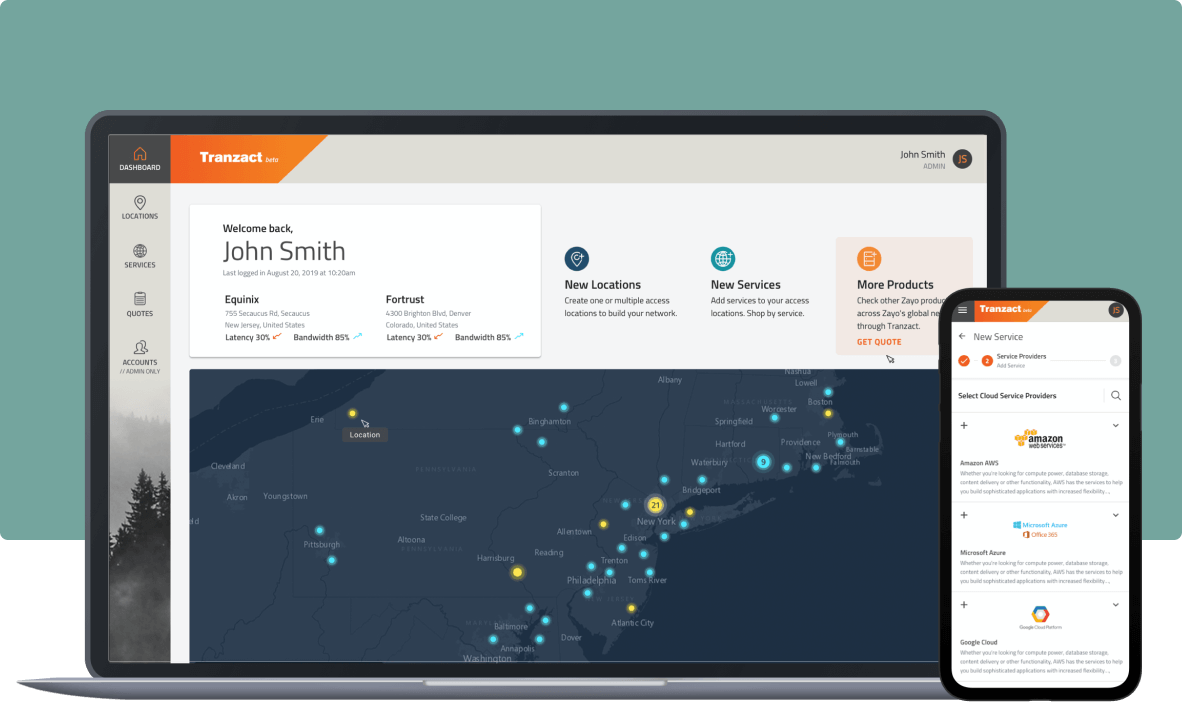Go to Quotes in the sidebar
1182x702 pixels.
click(x=139, y=305)
